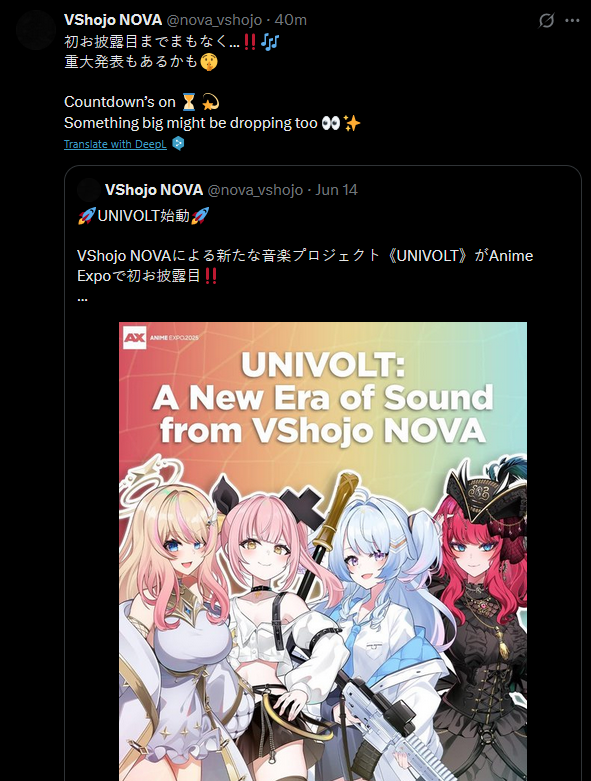Click the music notes emoji in first line
This screenshot has height=781, width=591.
pos(269,41)
